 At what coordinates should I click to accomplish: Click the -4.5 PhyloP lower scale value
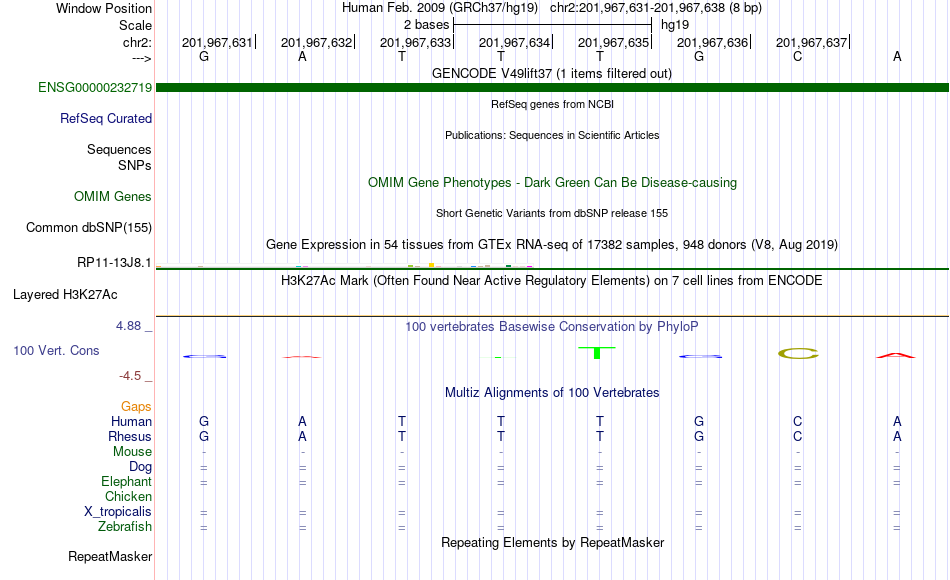(130, 376)
